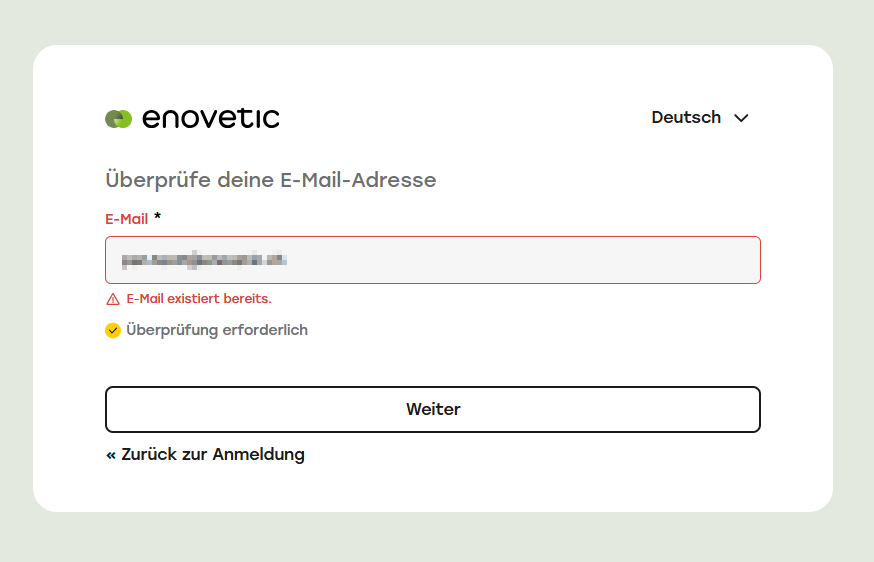Screen dimensions: 874x562
Task: Click the enovetic green logo icon
Action: point(119,119)
